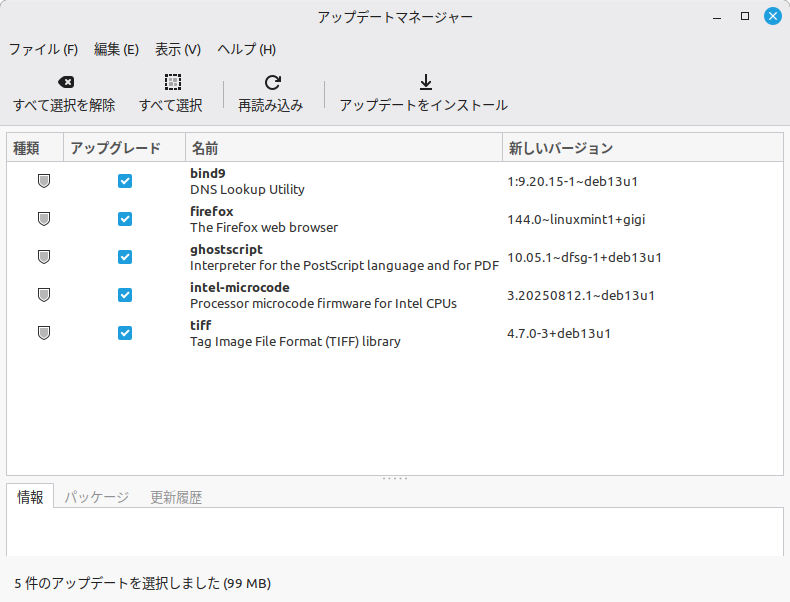Click the shield type icon for bind9
Viewport: 790px width, 602px height.
click(x=43, y=181)
